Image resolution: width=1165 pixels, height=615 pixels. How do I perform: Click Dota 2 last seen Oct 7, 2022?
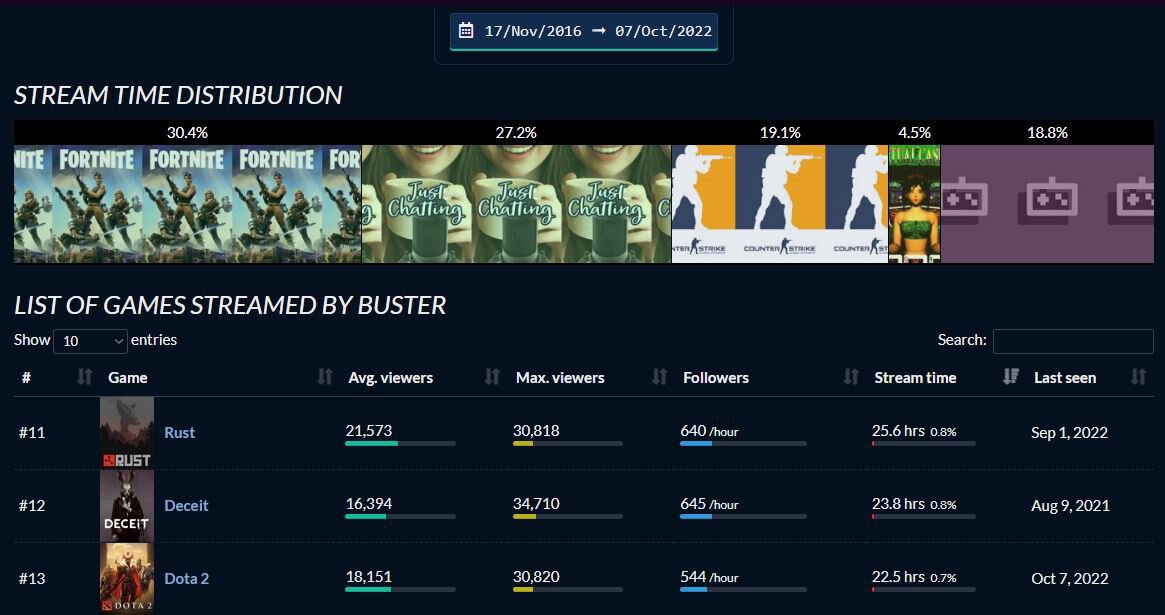(1070, 578)
